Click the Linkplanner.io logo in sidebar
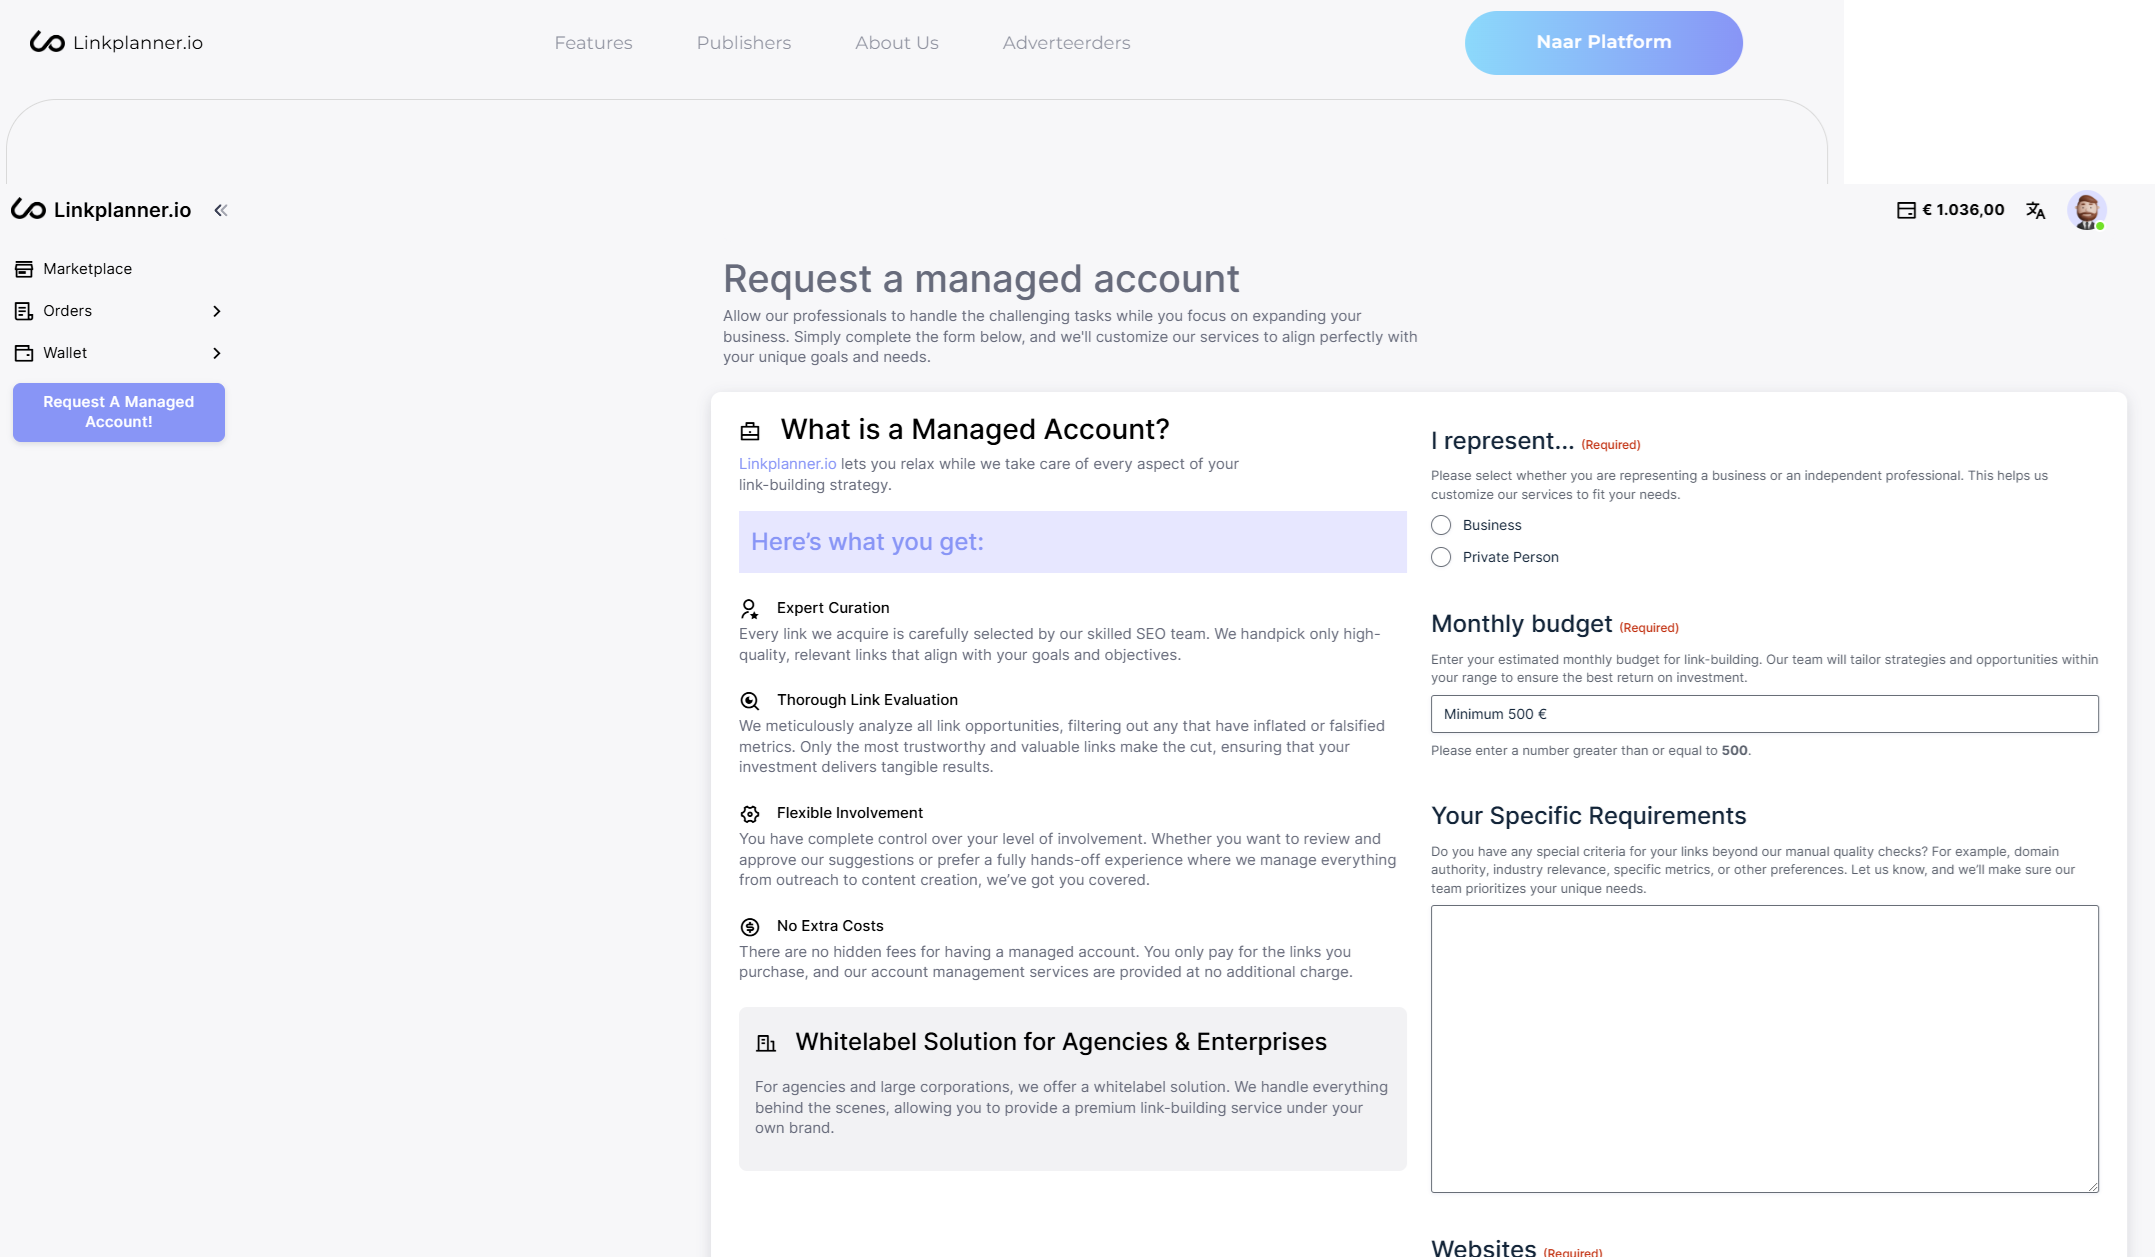Image resolution: width=2155 pixels, height=1257 pixels. (x=101, y=210)
